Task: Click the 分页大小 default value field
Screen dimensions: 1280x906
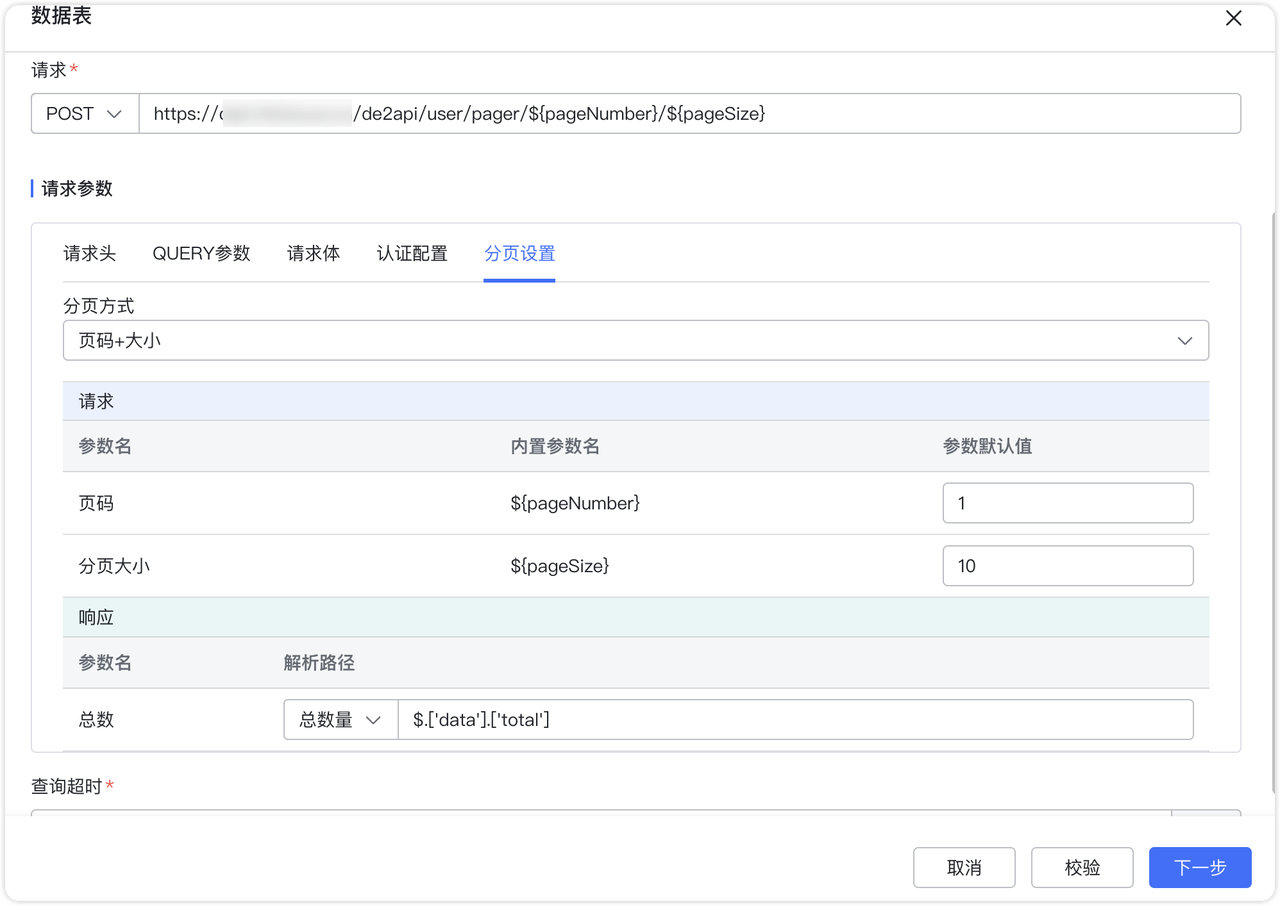Action: [x=1068, y=566]
